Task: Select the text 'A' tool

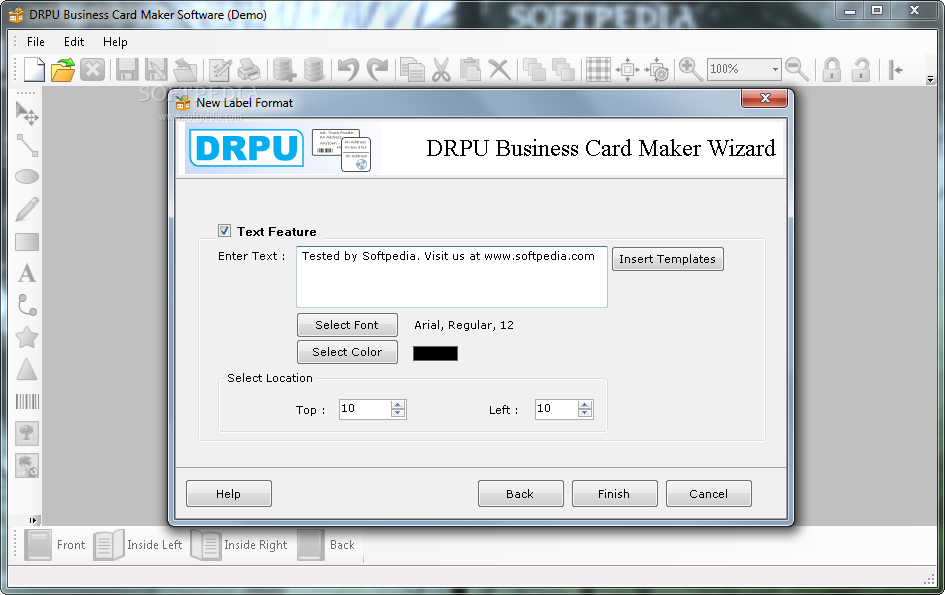Action: click(27, 273)
